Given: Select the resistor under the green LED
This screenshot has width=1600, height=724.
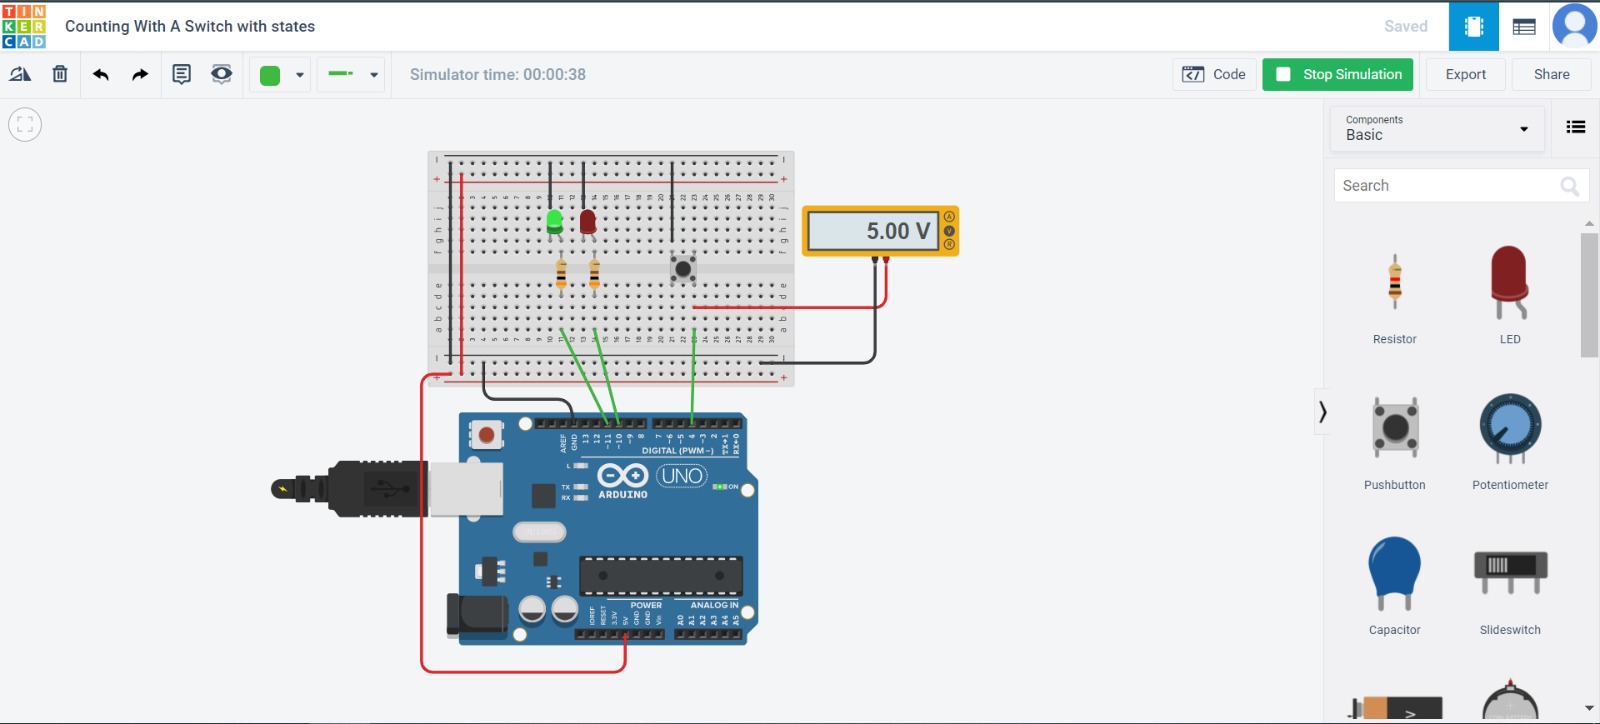Looking at the screenshot, I should click(561, 273).
